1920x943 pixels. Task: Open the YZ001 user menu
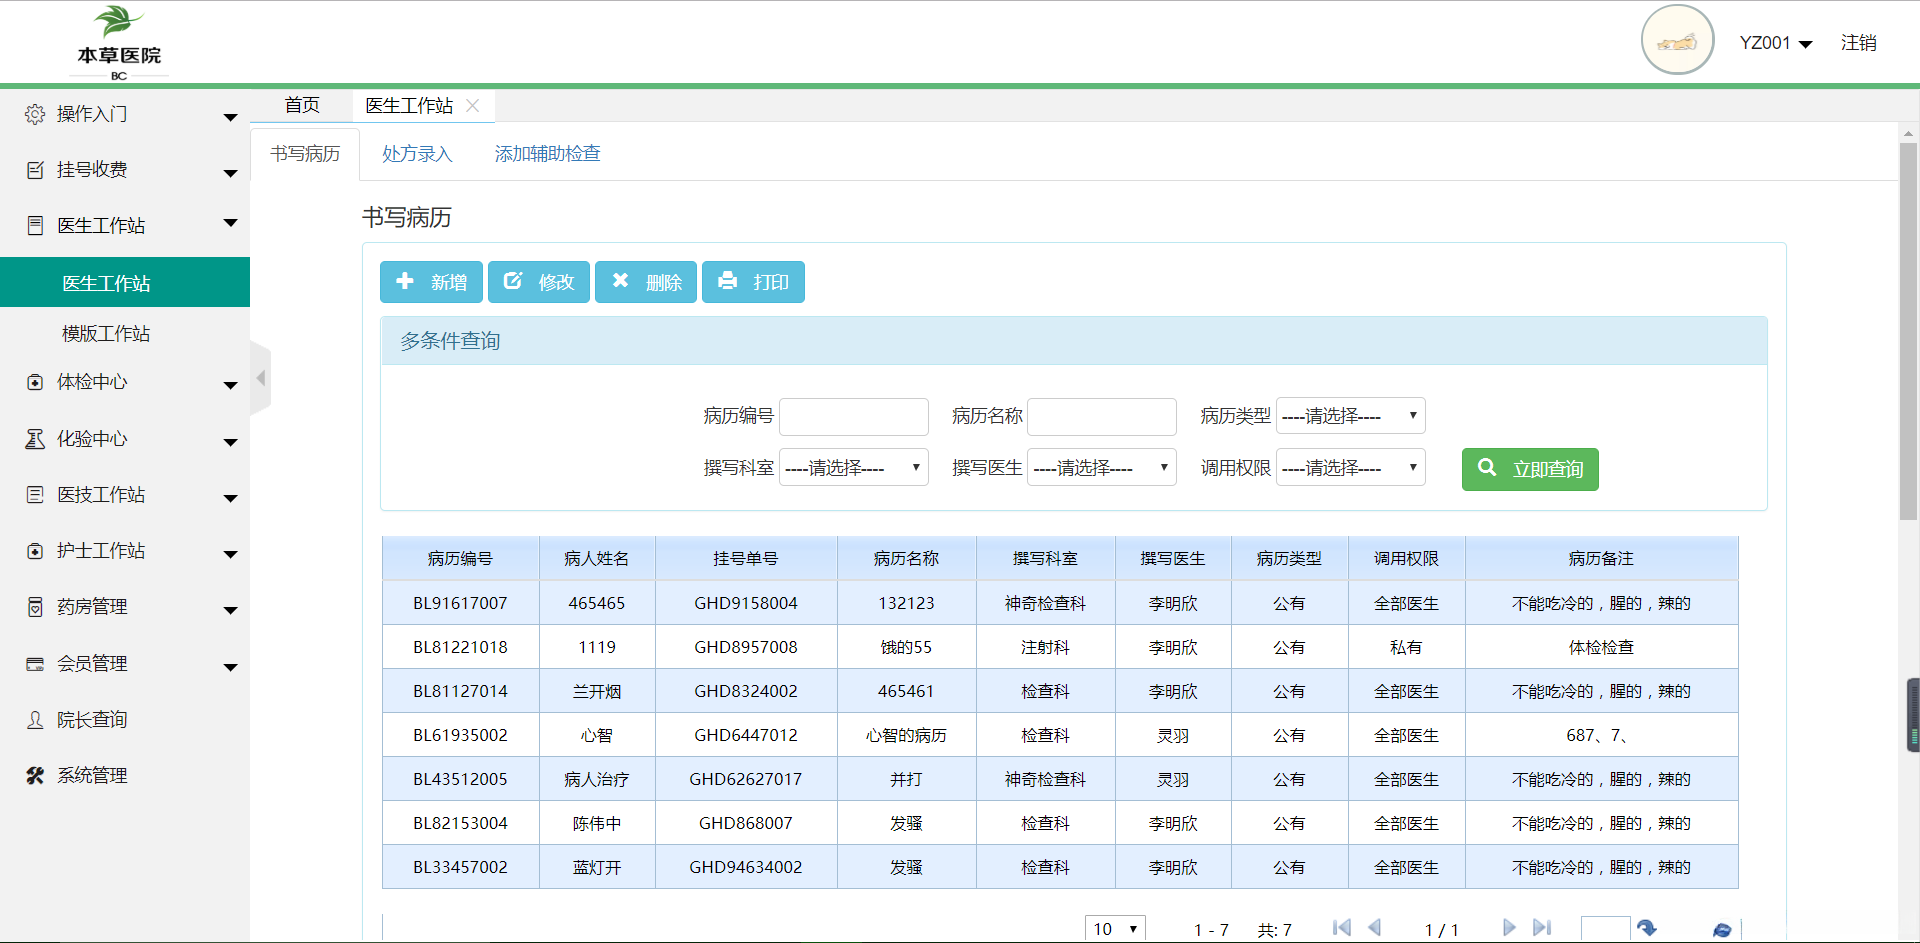point(1775,43)
